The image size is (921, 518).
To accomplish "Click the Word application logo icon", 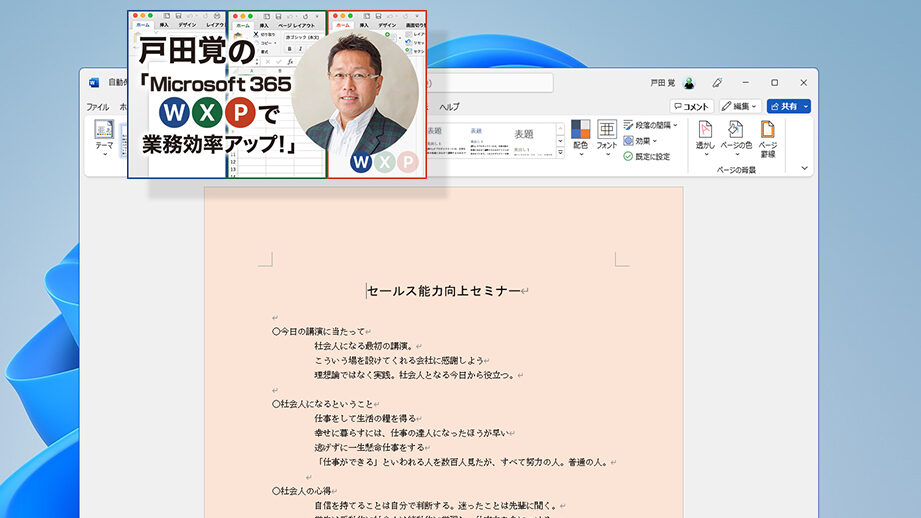I will pos(94,83).
